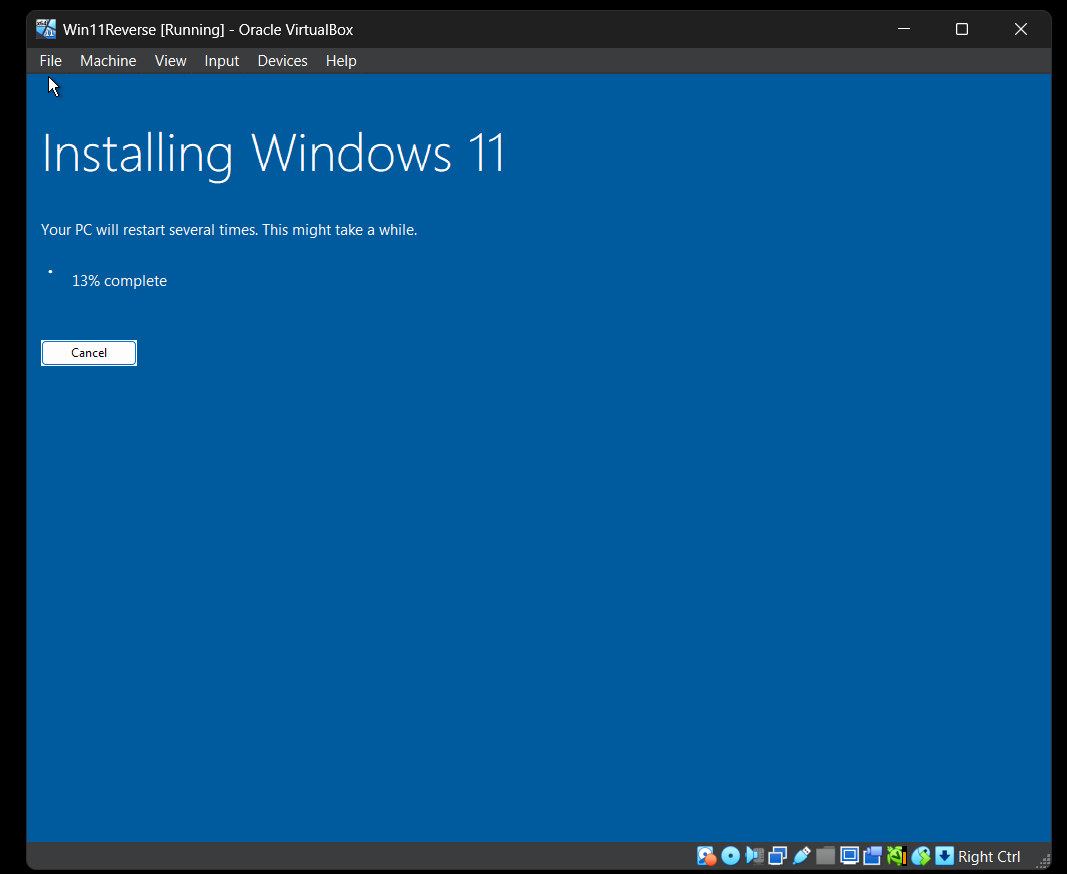Click the recording status icon
This screenshot has width=1067, height=874.
(x=873, y=856)
